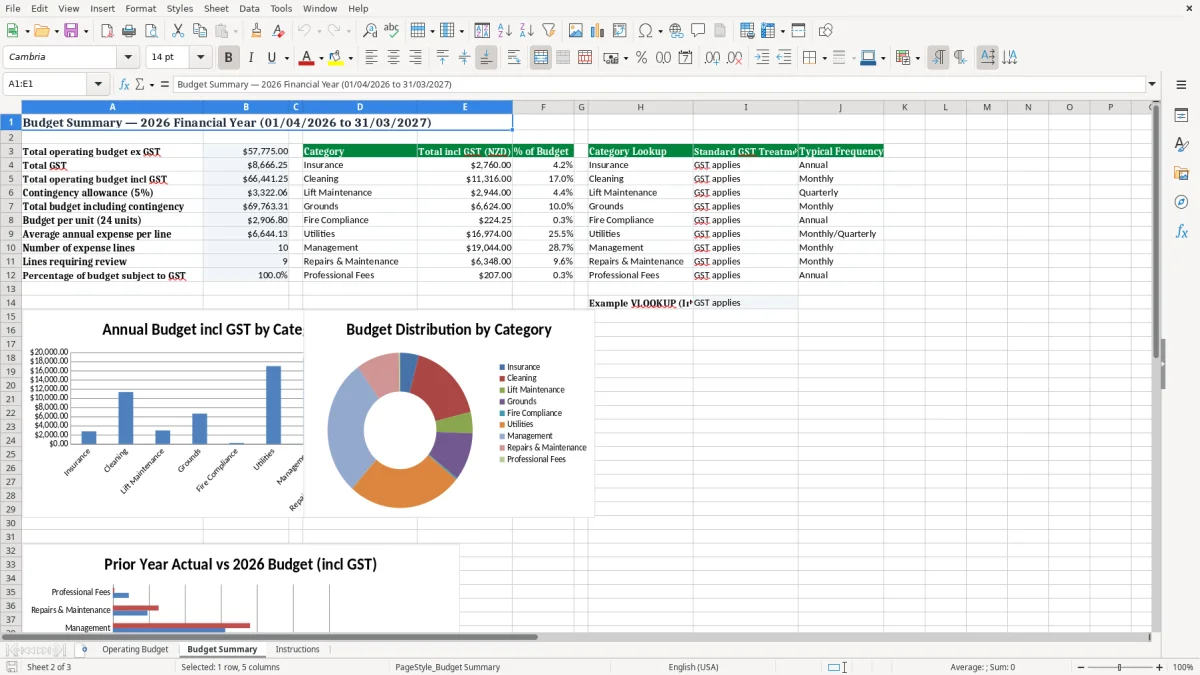The width and height of the screenshot is (1200, 675).
Task: Toggle Italic formatting
Action: (250, 57)
